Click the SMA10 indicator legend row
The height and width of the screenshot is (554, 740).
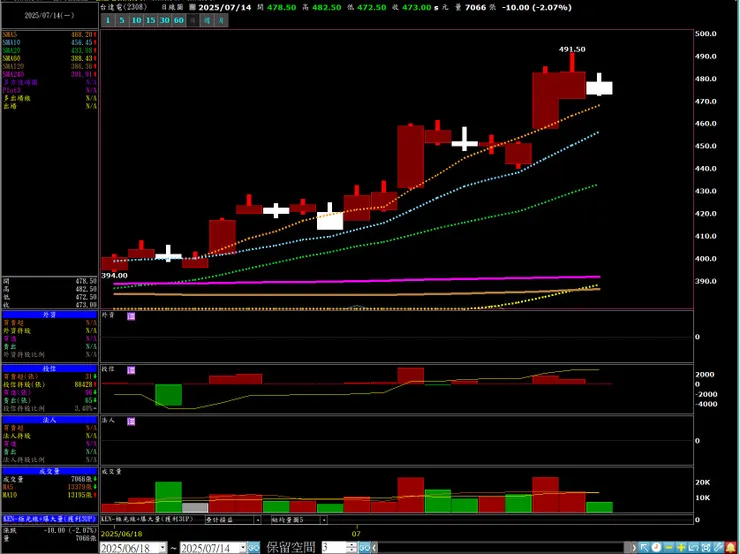click(50, 42)
